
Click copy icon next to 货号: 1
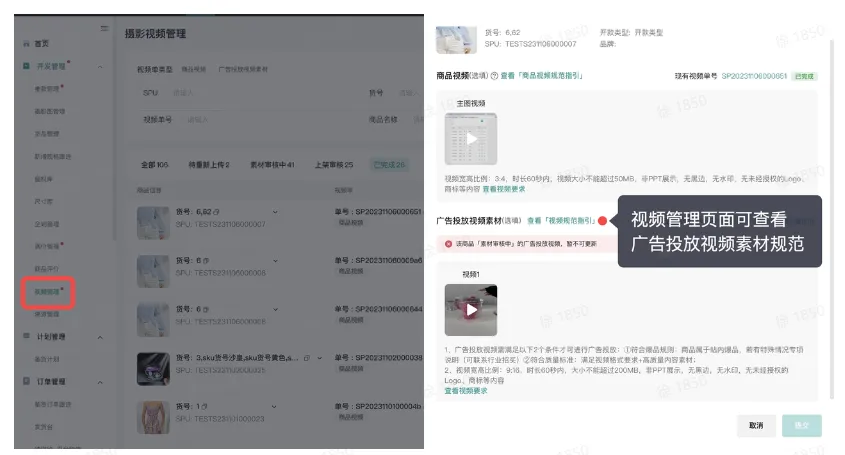pyautogui.click(x=205, y=406)
